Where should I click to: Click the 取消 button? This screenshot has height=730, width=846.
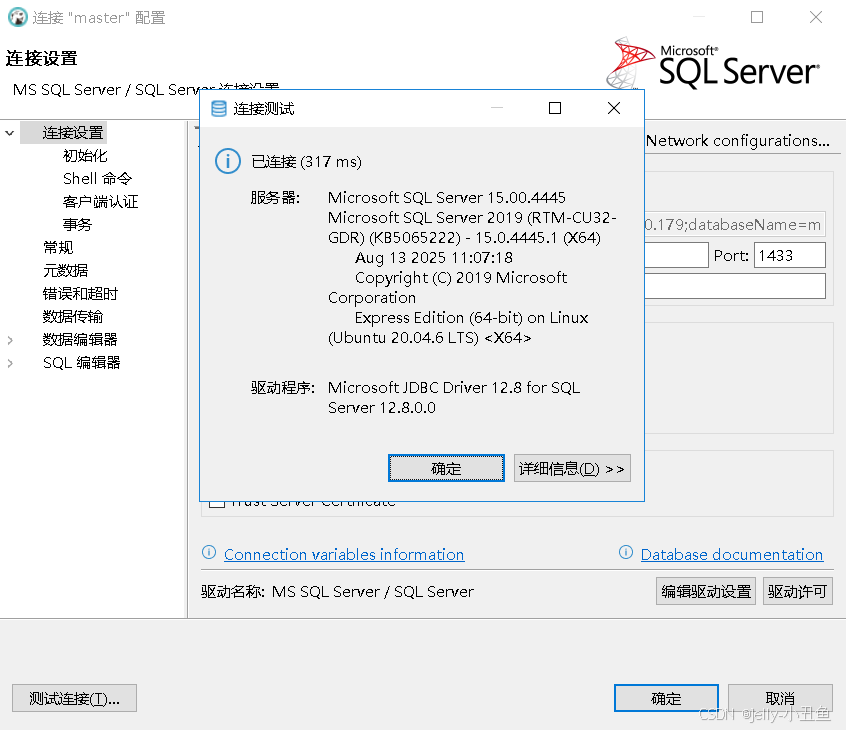coord(780,698)
